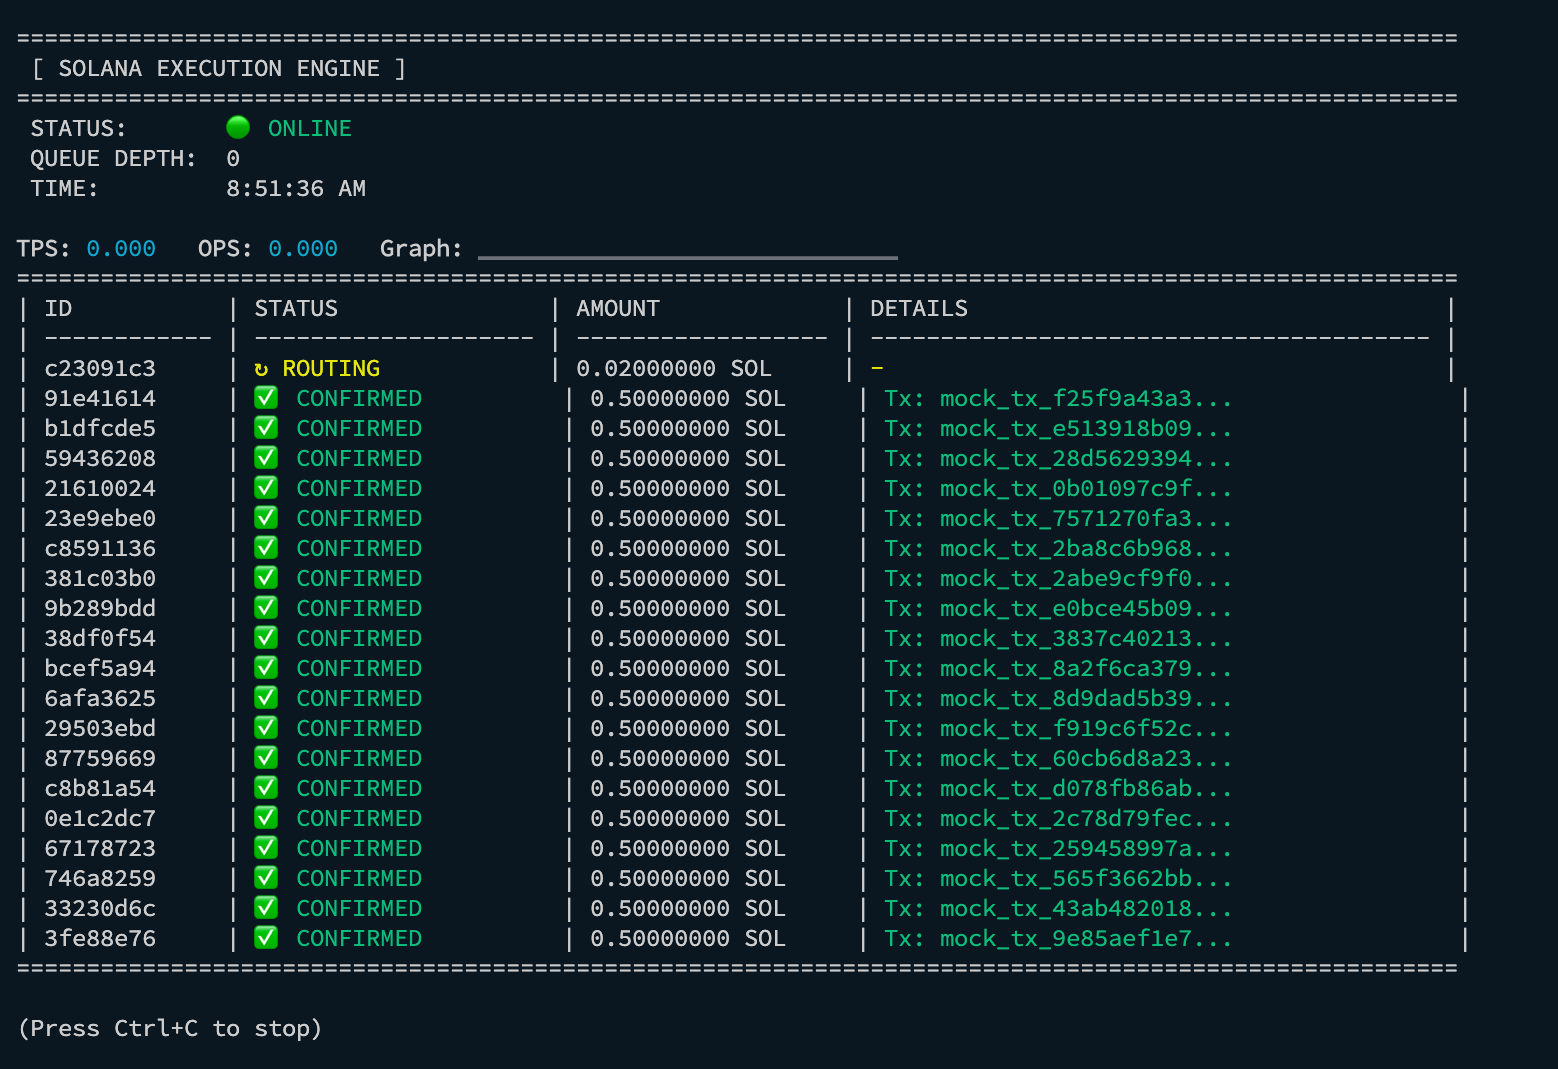The image size is (1558, 1069).
Task: Click the green checkmark in row 29503ebd
Action: click(266, 727)
